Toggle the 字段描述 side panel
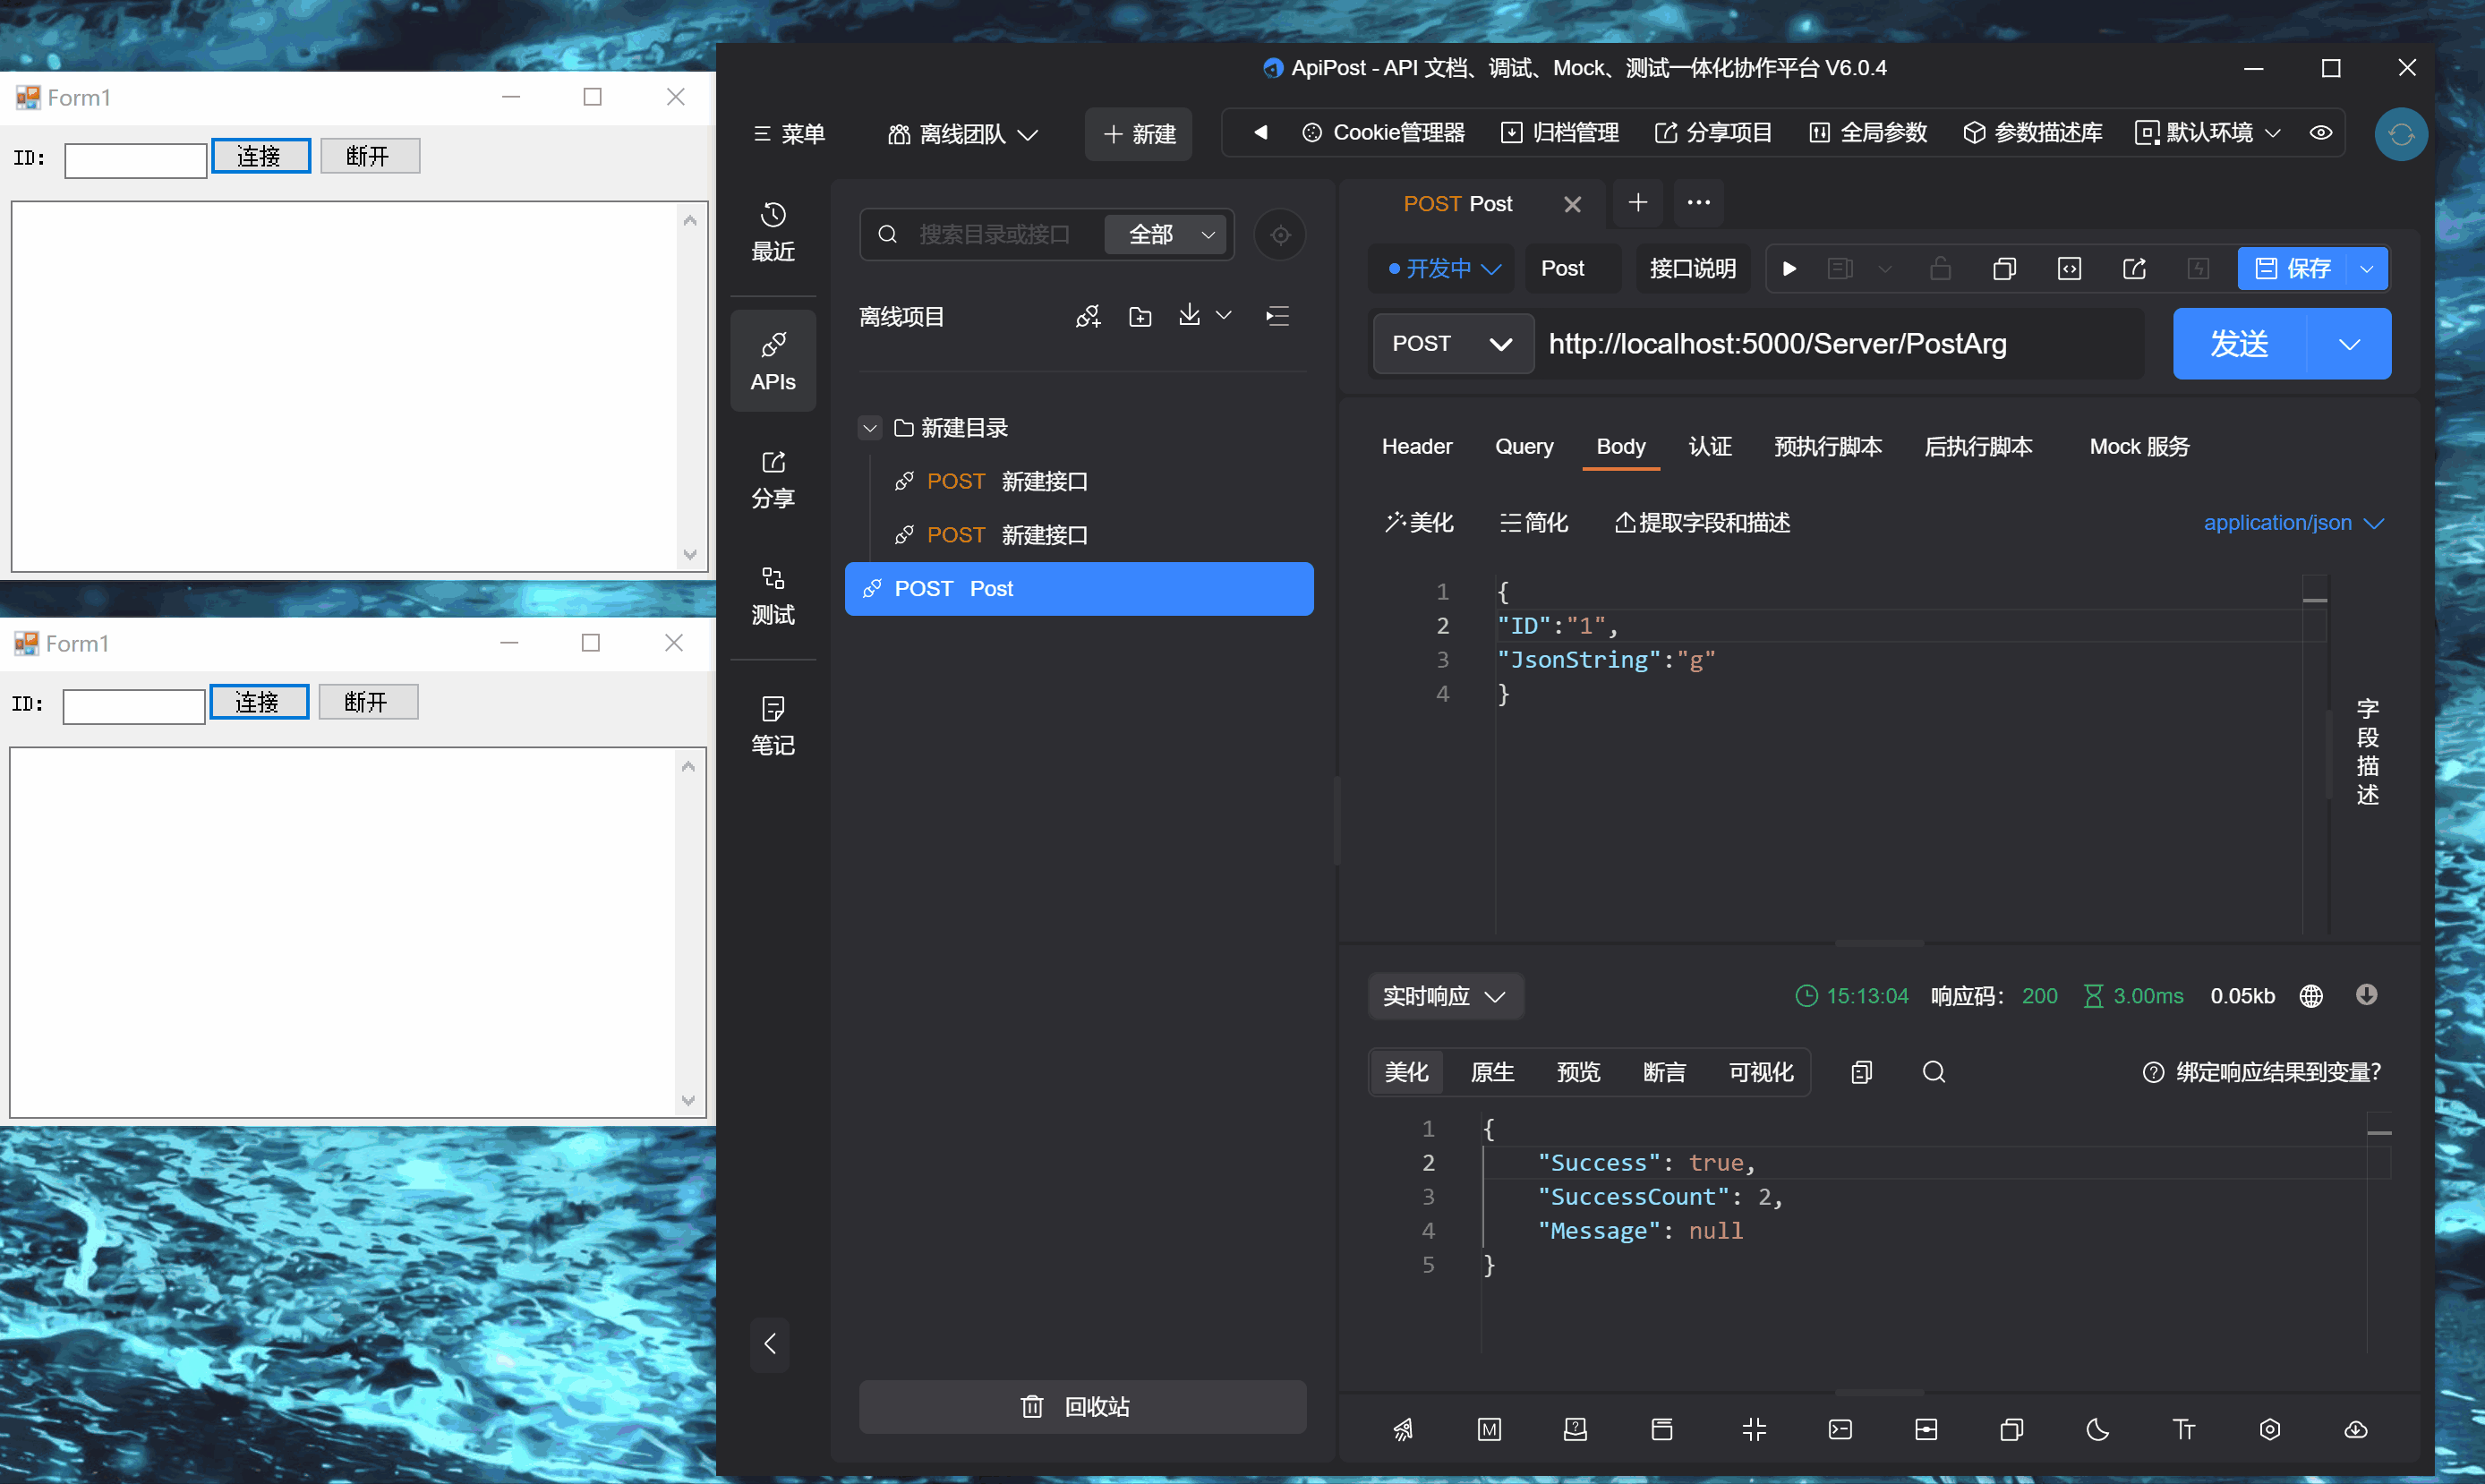The image size is (2485, 1484). tap(2367, 752)
